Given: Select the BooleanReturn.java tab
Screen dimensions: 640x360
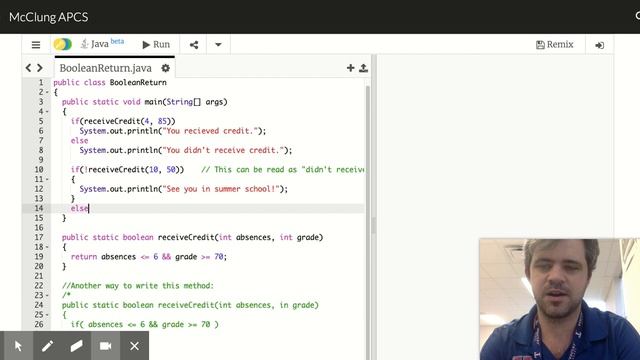Looking at the screenshot, I should pyautogui.click(x=105, y=68).
